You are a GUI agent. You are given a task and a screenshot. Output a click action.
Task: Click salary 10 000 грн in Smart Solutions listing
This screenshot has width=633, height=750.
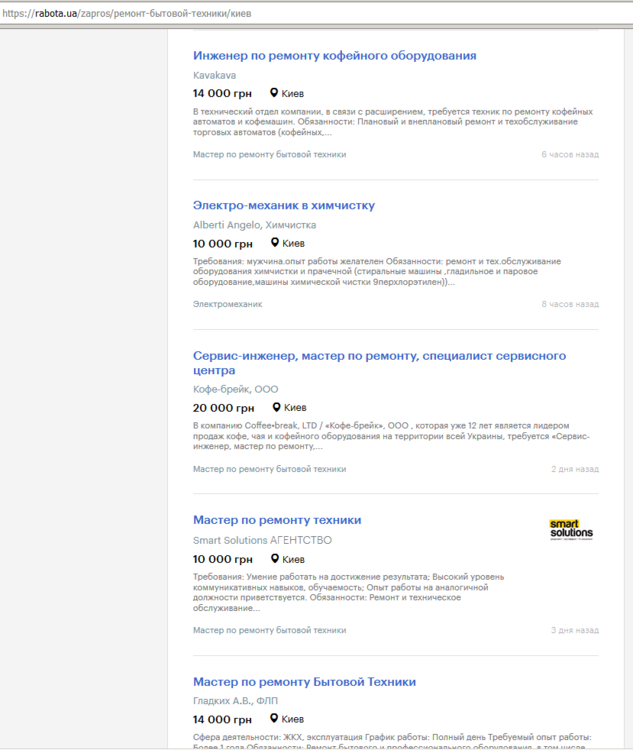(223, 559)
